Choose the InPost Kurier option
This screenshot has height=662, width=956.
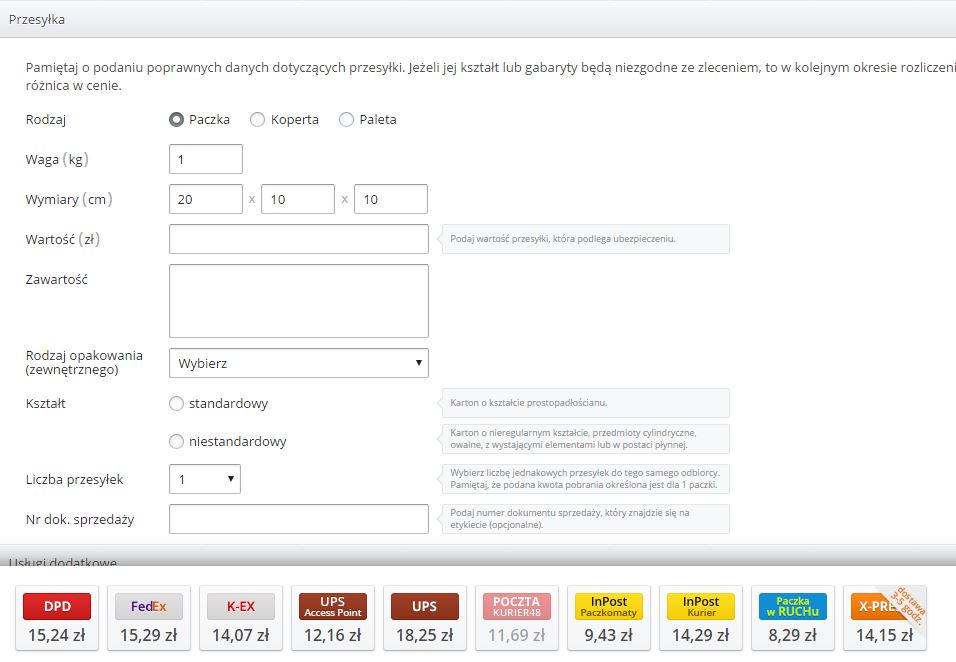coord(701,607)
